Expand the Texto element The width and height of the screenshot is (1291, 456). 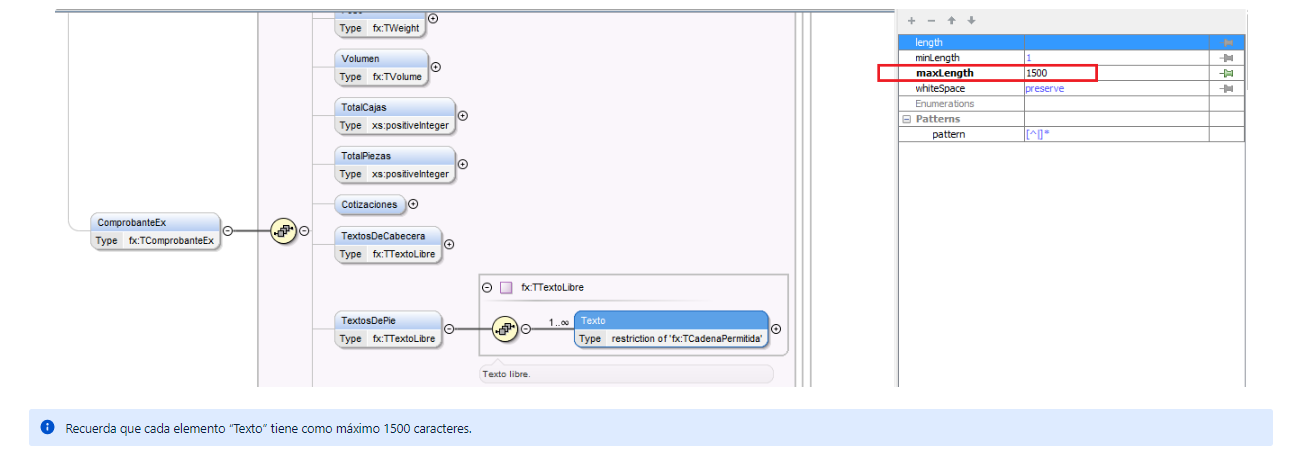[x=776, y=328]
